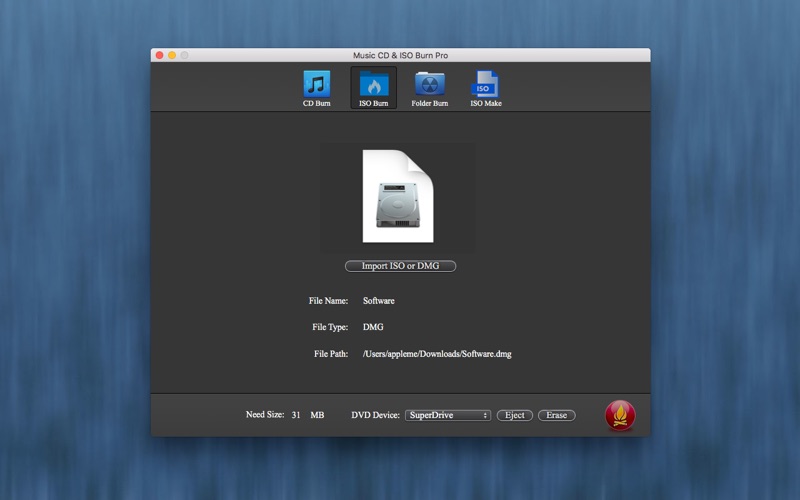This screenshot has width=800, height=500.
Task: Click the File Name value Software
Action: click(379, 301)
